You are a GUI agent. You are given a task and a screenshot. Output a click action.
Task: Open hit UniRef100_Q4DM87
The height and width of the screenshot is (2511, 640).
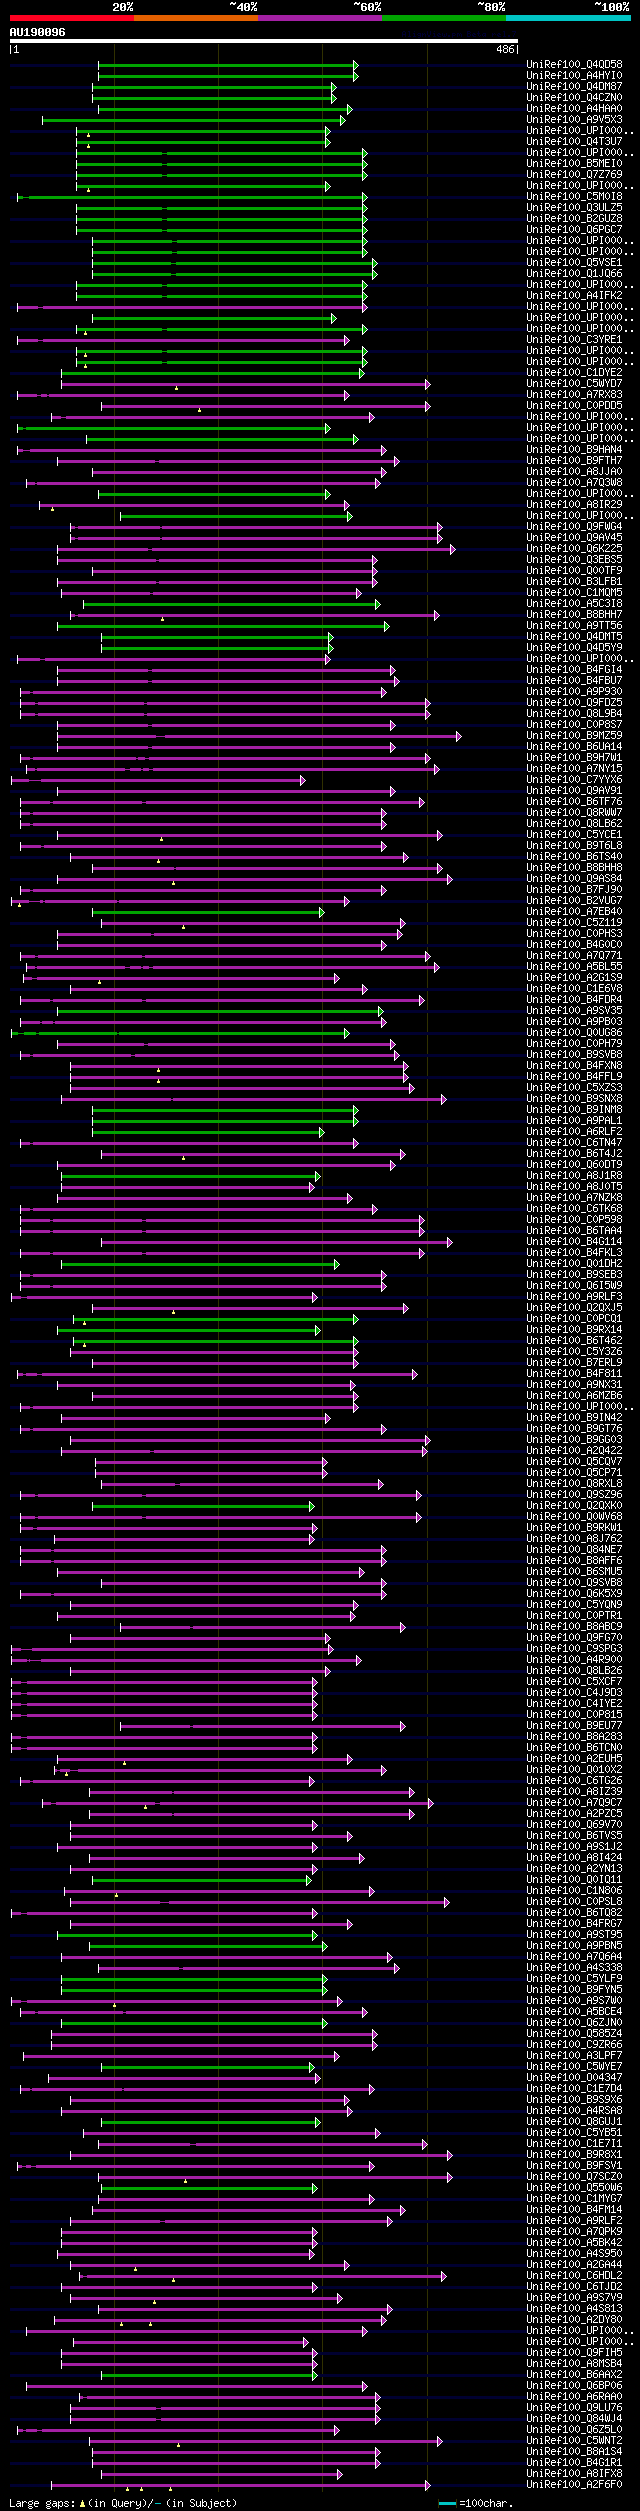574,87
